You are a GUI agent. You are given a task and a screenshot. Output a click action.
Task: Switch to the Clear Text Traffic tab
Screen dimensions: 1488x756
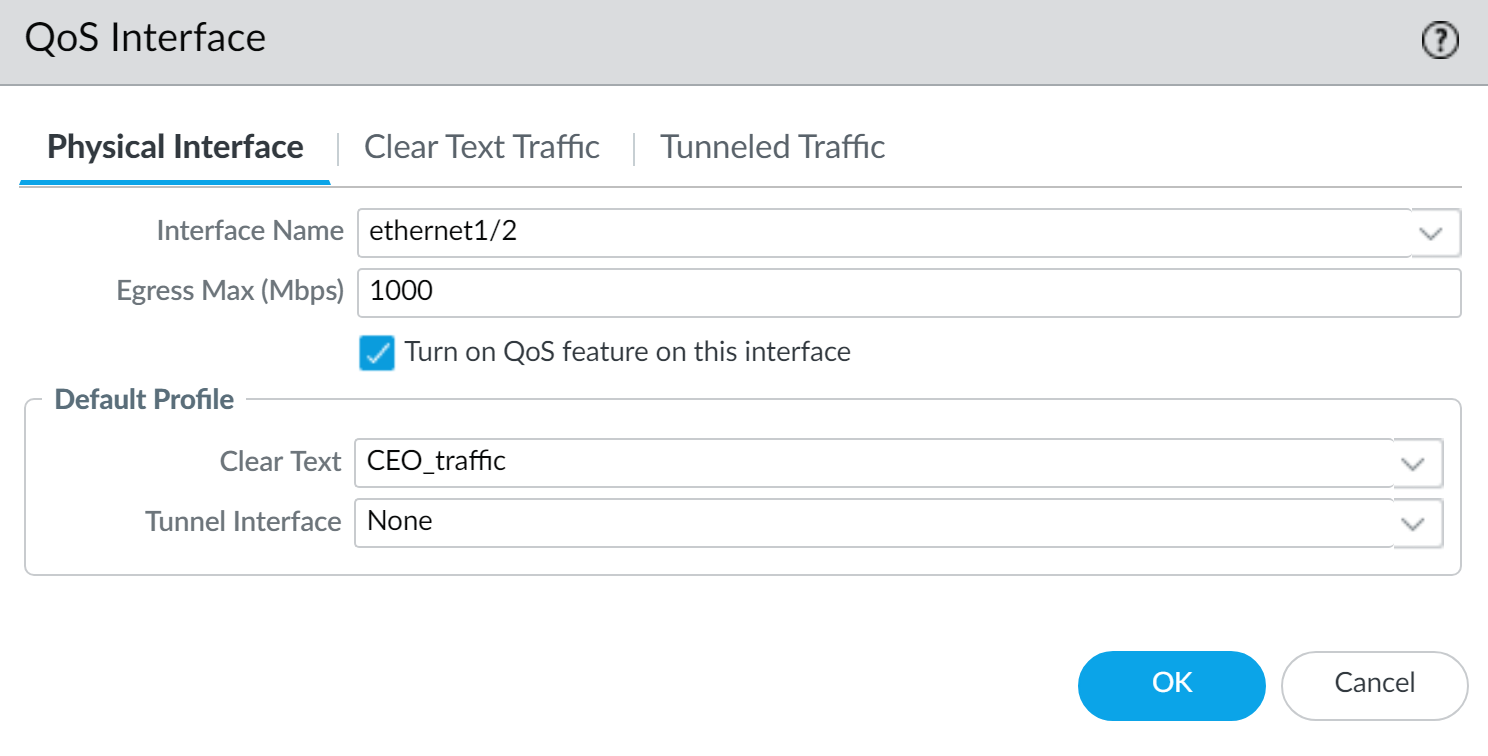coord(482,147)
